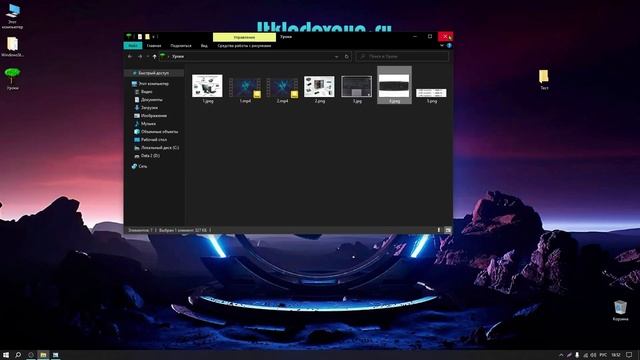Click the New folder quick access icon
The width and height of the screenshot is (640, 360).
tap(147, 37)
